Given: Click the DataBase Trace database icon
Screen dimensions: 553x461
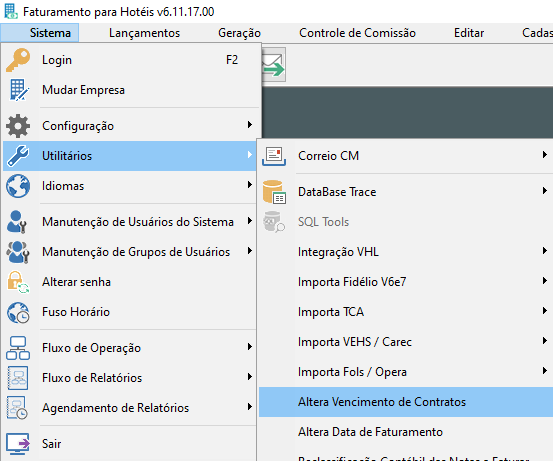Looking at the screenshot, I should [x=274, y=192].
